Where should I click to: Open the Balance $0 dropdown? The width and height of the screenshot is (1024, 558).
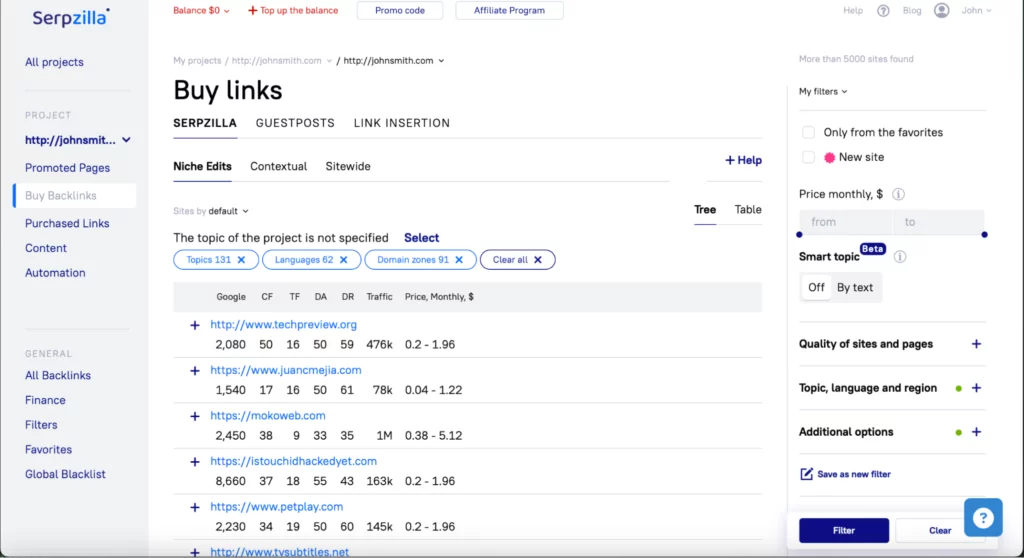(201, 10)
